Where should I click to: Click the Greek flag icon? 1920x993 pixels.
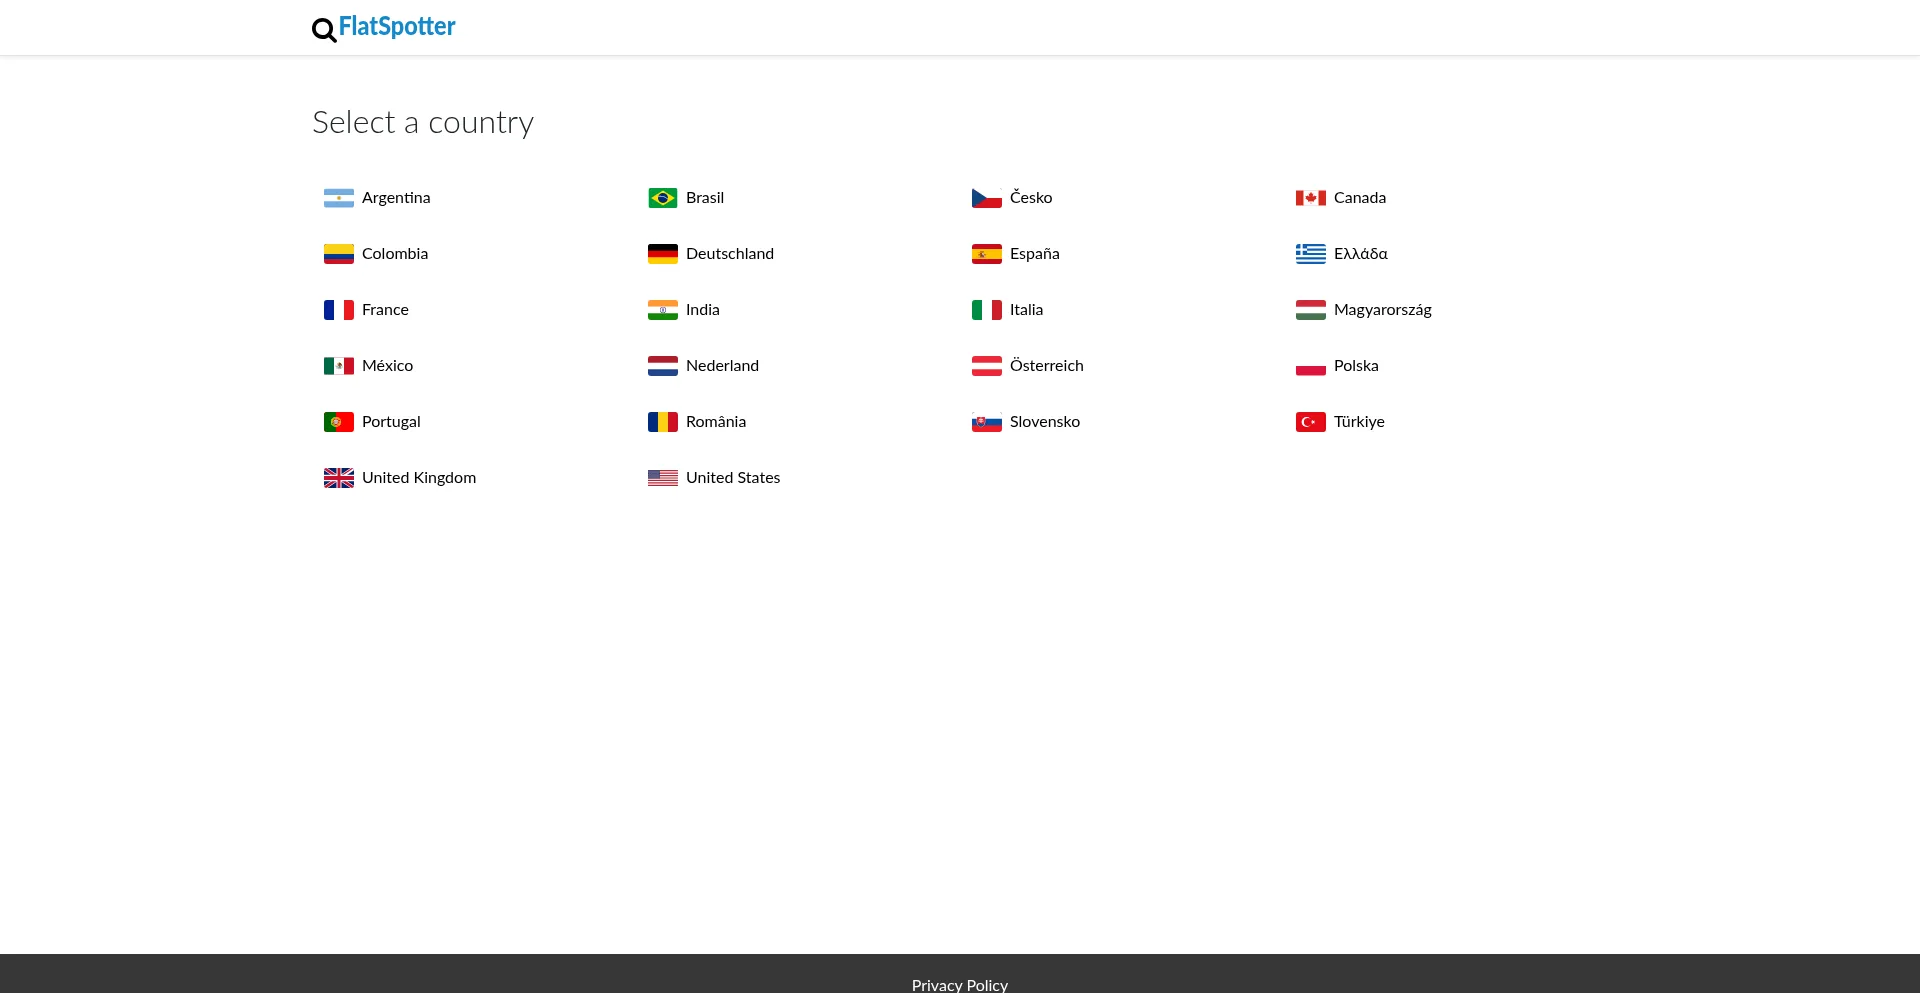coord(1310,254)
